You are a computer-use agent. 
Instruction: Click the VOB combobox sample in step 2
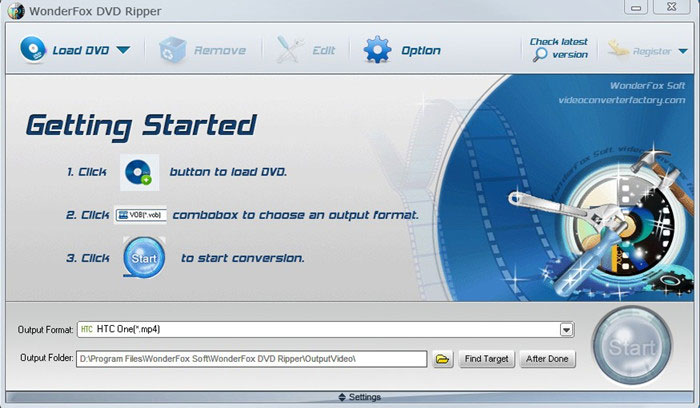[x=141, y=215]
